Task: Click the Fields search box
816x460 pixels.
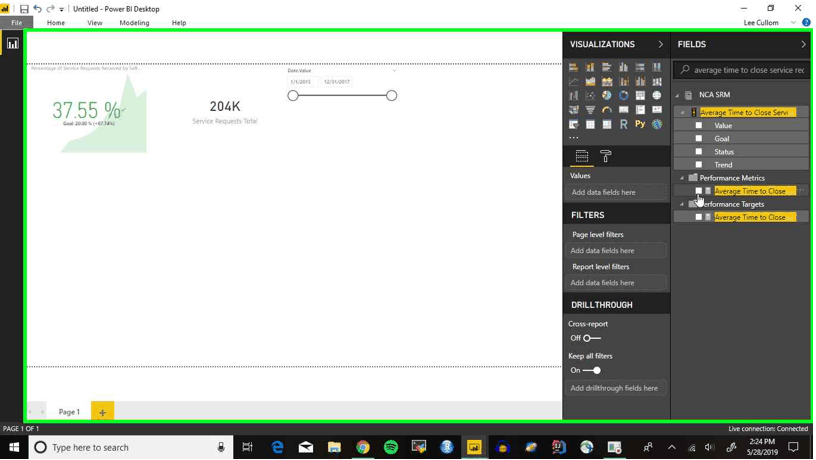Action: [742, 70]
